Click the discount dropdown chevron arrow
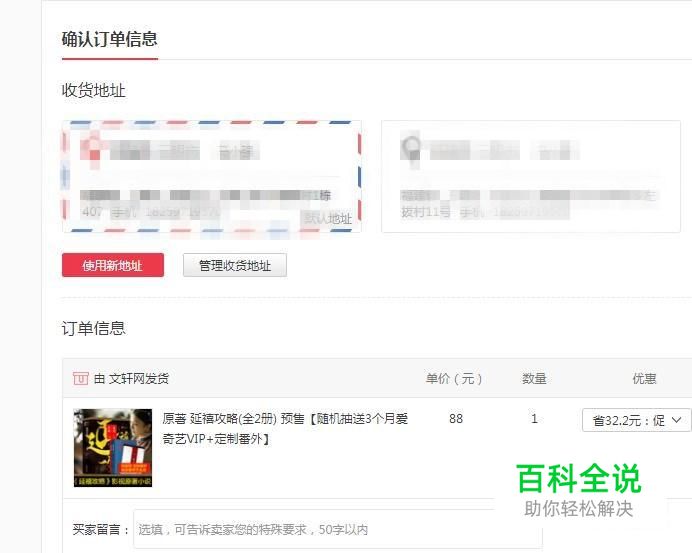 (x=677, y=420)
